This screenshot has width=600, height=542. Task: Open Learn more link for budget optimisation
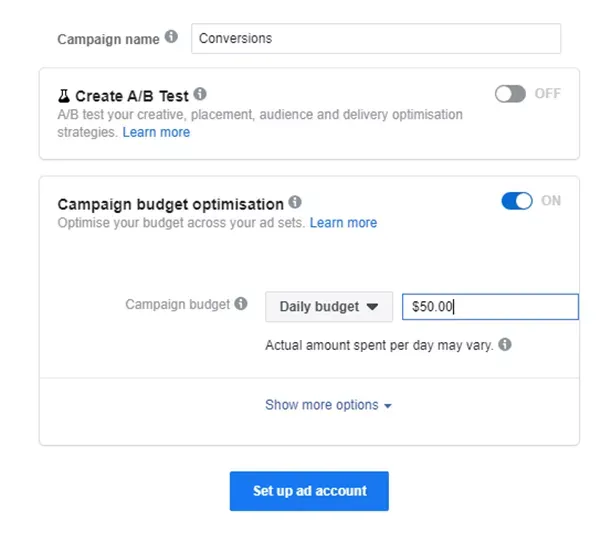[343, 222]
